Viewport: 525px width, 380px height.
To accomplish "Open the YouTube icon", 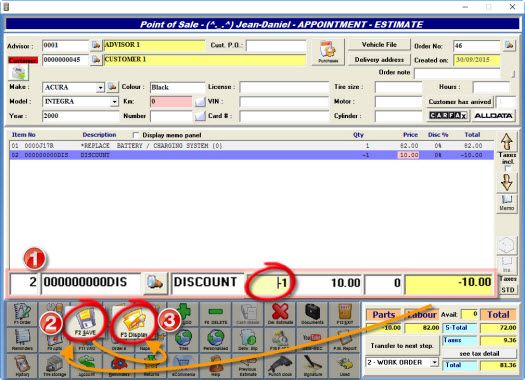I will [x=312, y=339].
